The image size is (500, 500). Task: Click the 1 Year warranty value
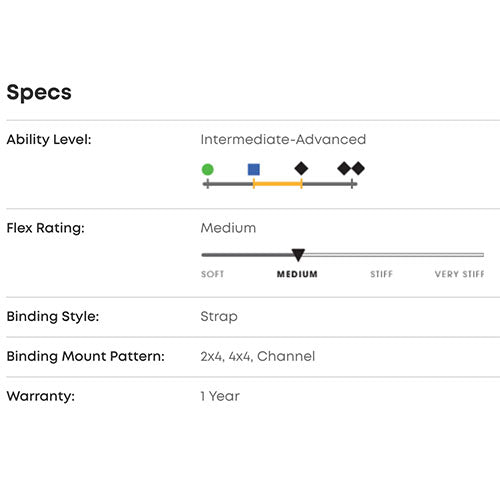(220, 396)
